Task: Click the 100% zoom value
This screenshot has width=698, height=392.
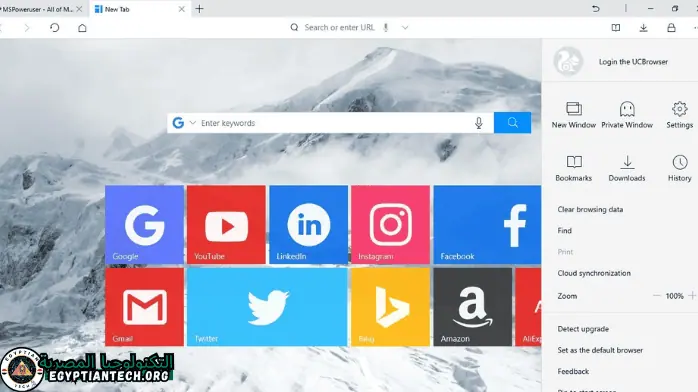Action: coord(674,296)
